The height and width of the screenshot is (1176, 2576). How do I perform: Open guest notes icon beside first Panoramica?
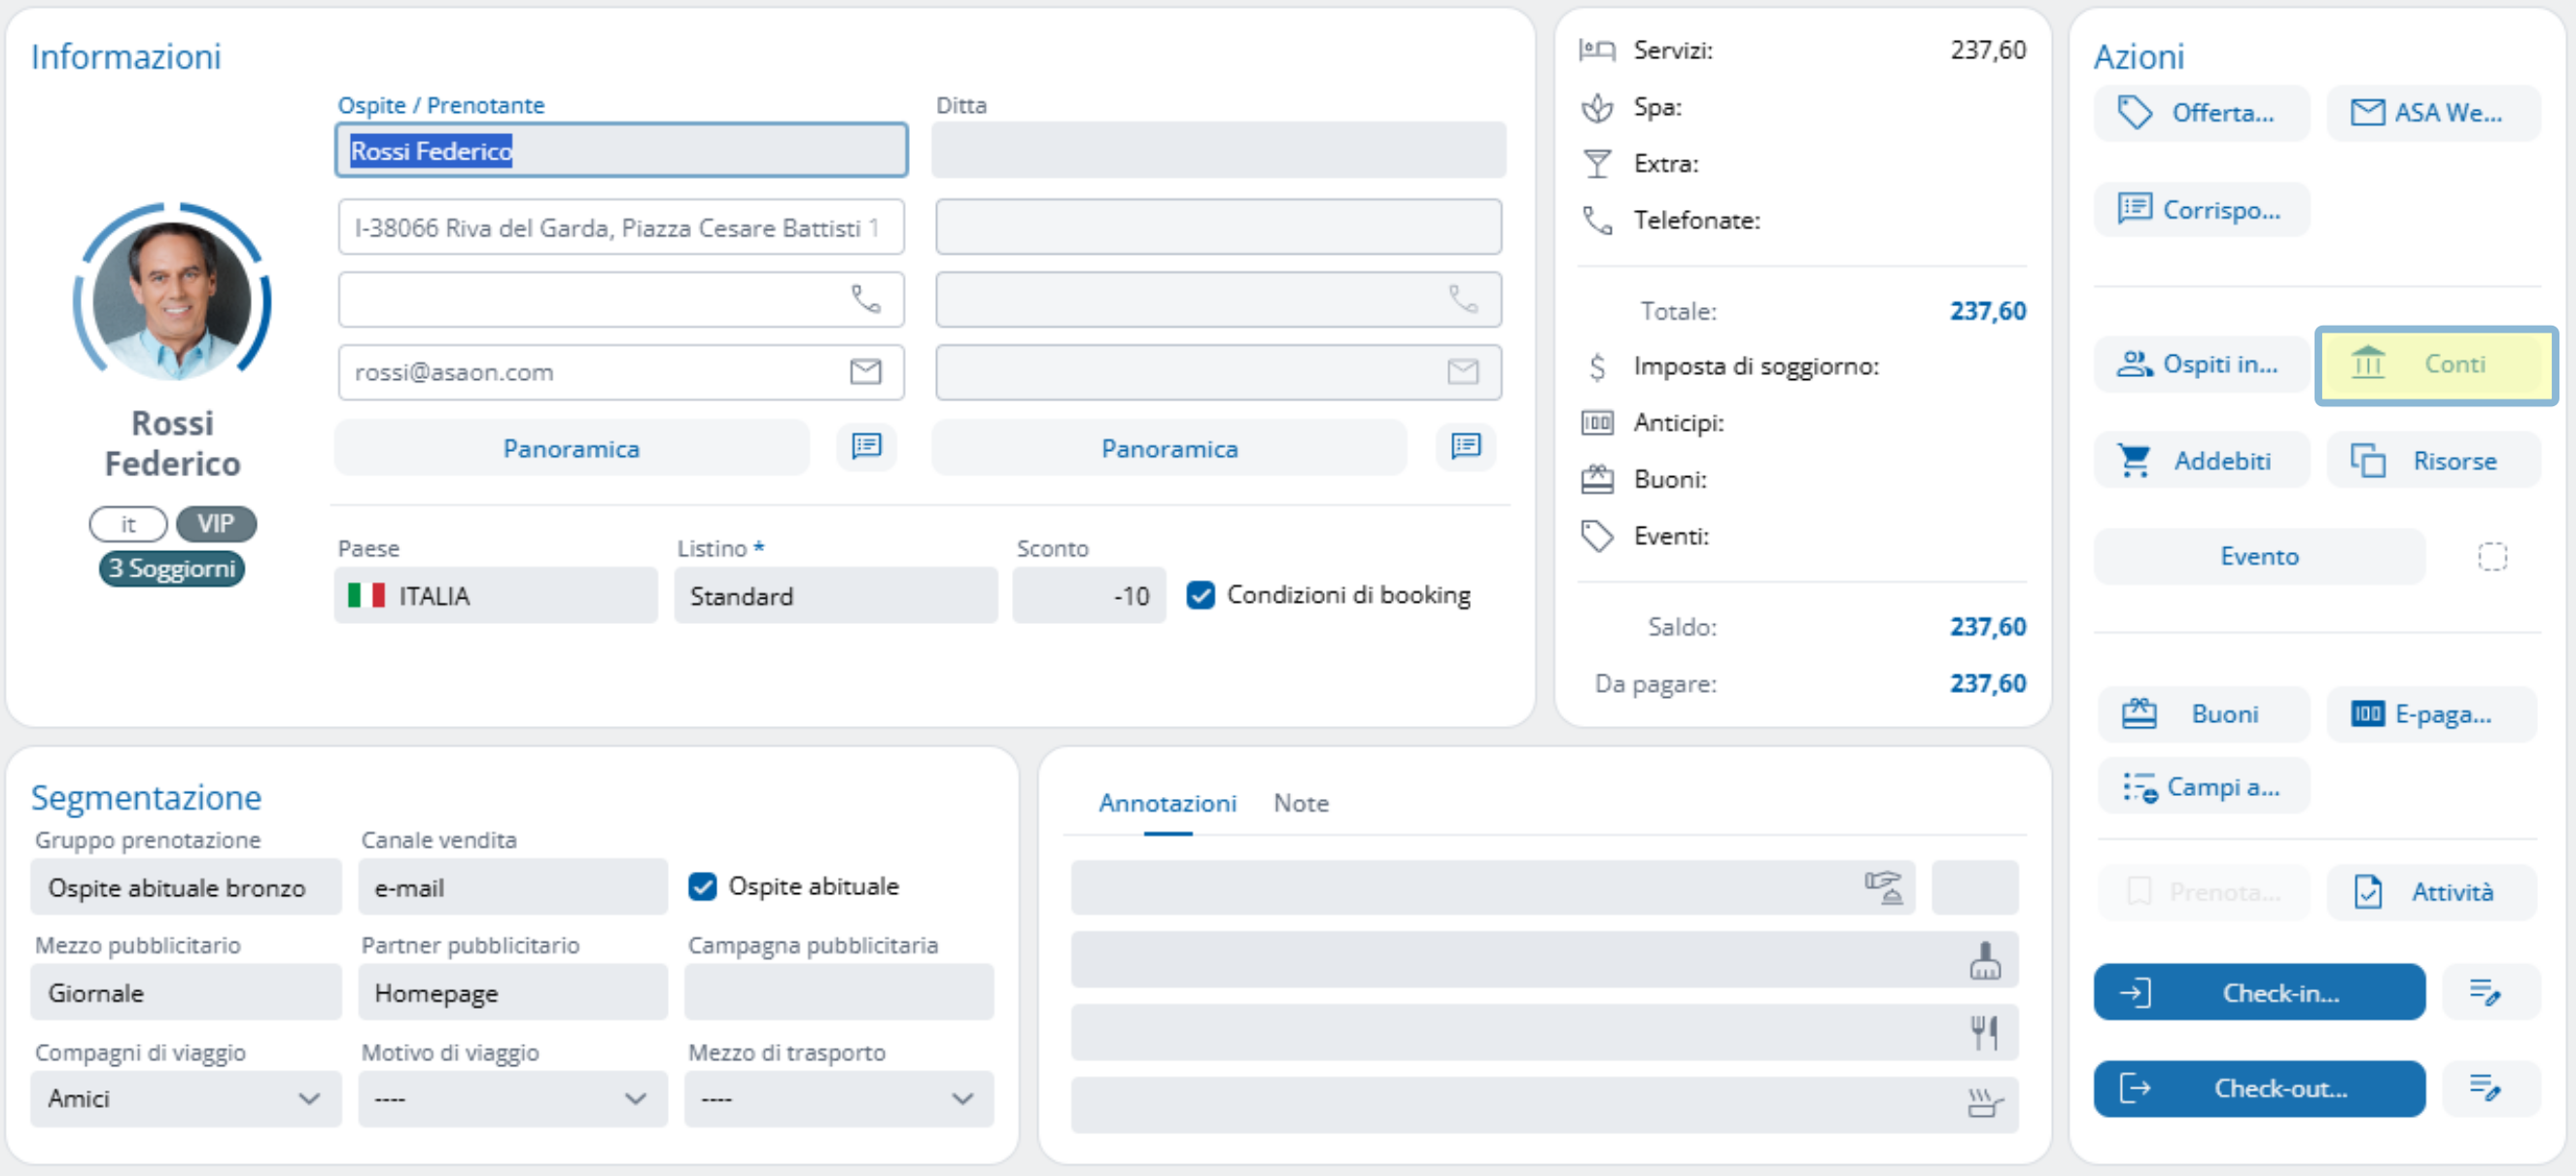pyautogui.click(x=866, y=446)
